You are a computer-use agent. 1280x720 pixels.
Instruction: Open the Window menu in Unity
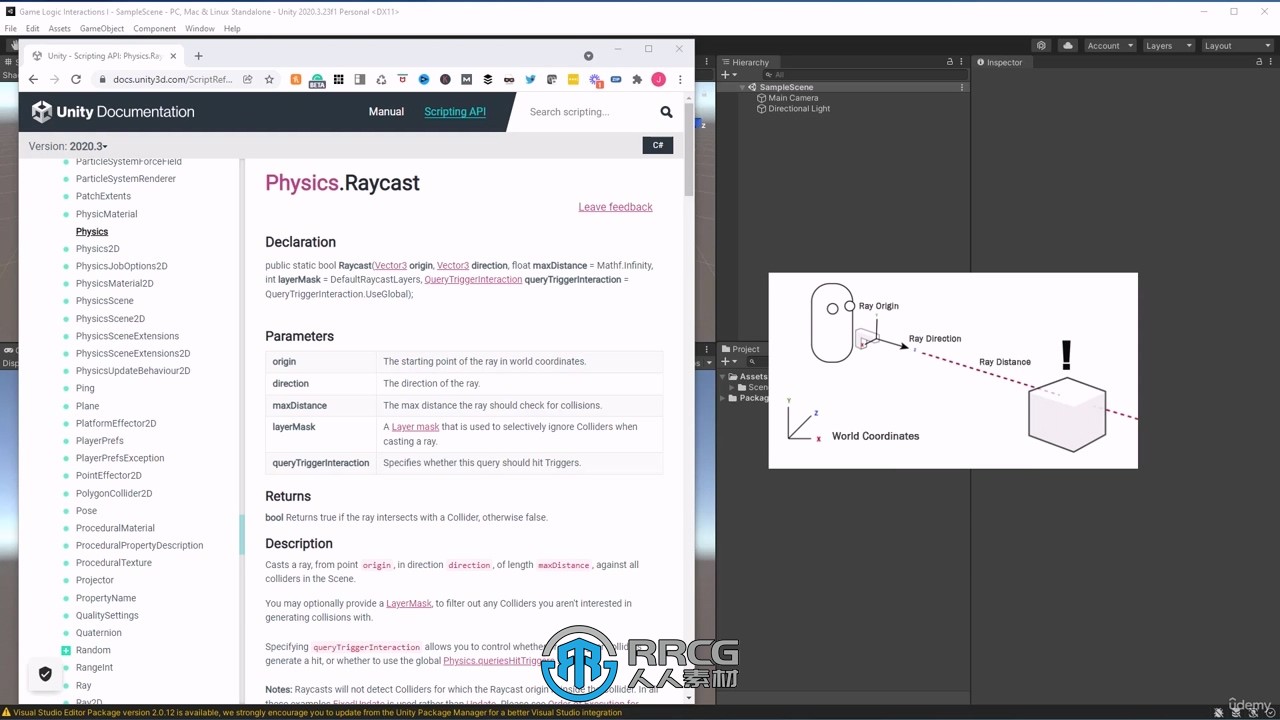[200, 29]
